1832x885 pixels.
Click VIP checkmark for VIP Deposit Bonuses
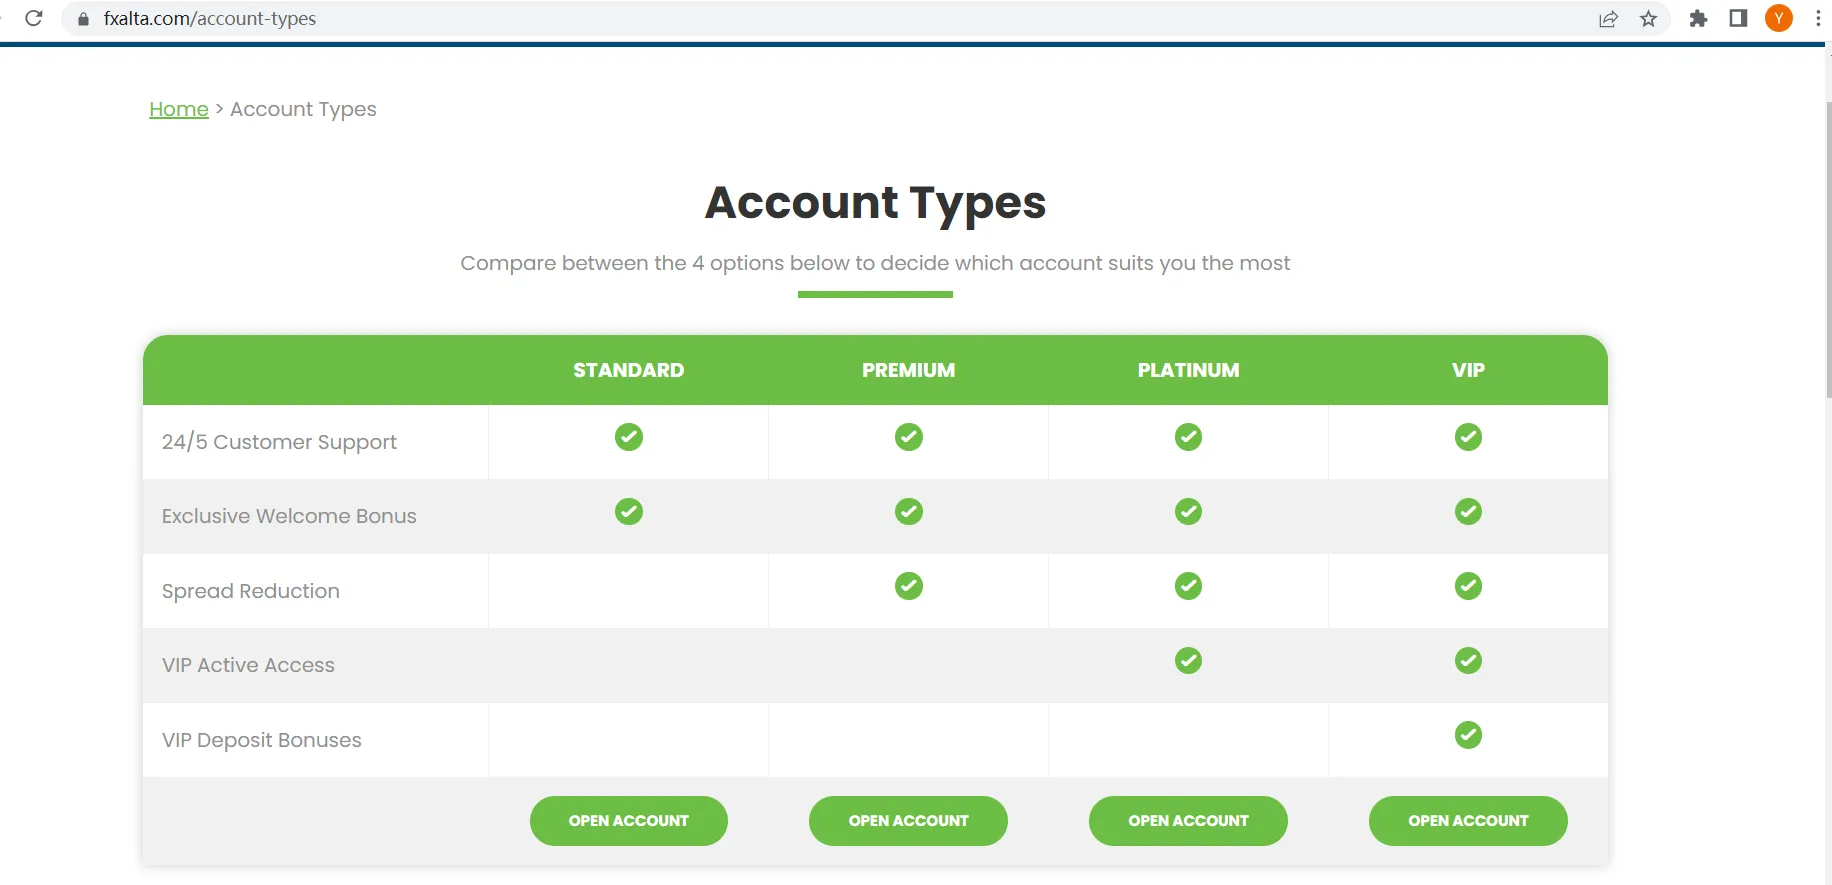point(1468,735)
